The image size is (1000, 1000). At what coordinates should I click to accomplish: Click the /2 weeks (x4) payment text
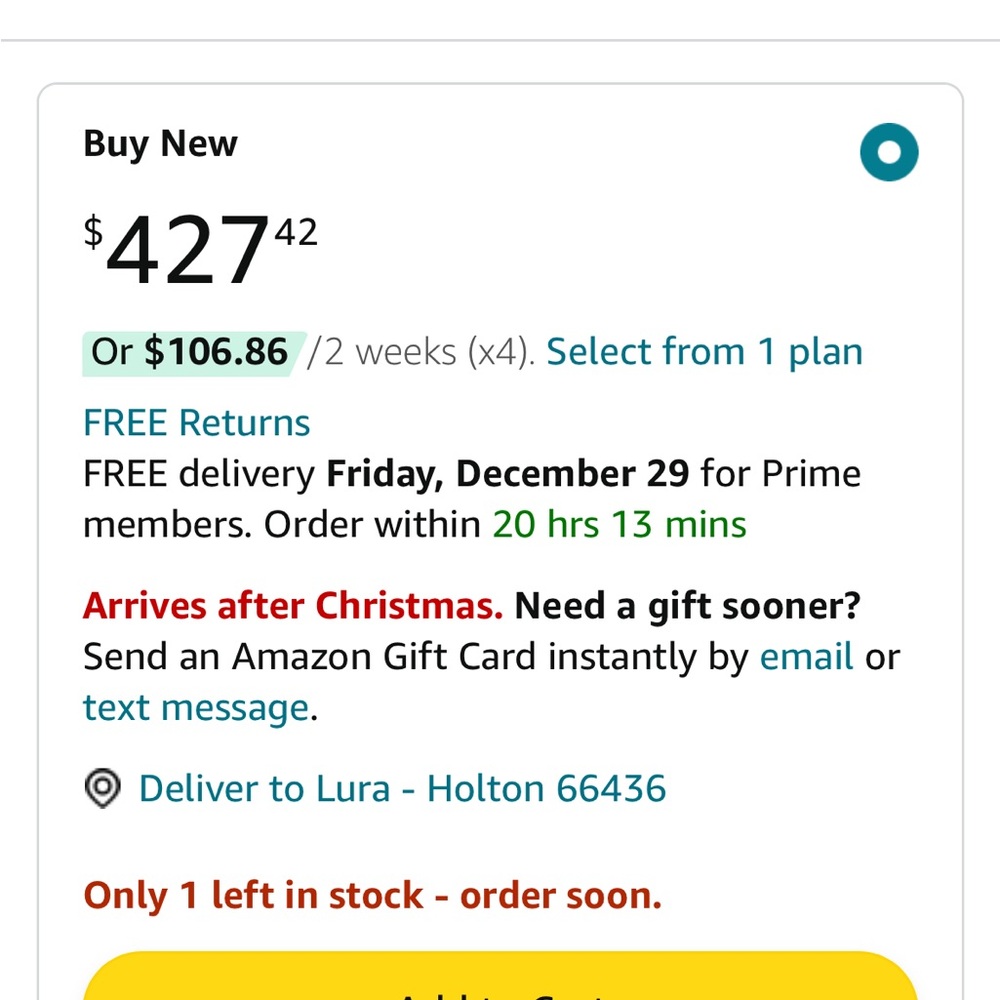pyautogui.click(x=421, y=352)
